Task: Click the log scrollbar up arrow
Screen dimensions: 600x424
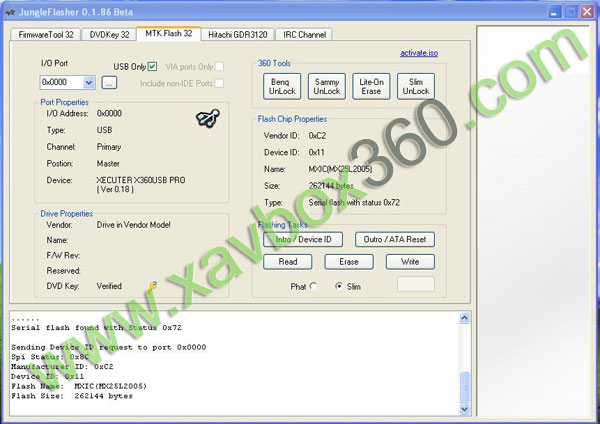Action: tap(465, 318)
